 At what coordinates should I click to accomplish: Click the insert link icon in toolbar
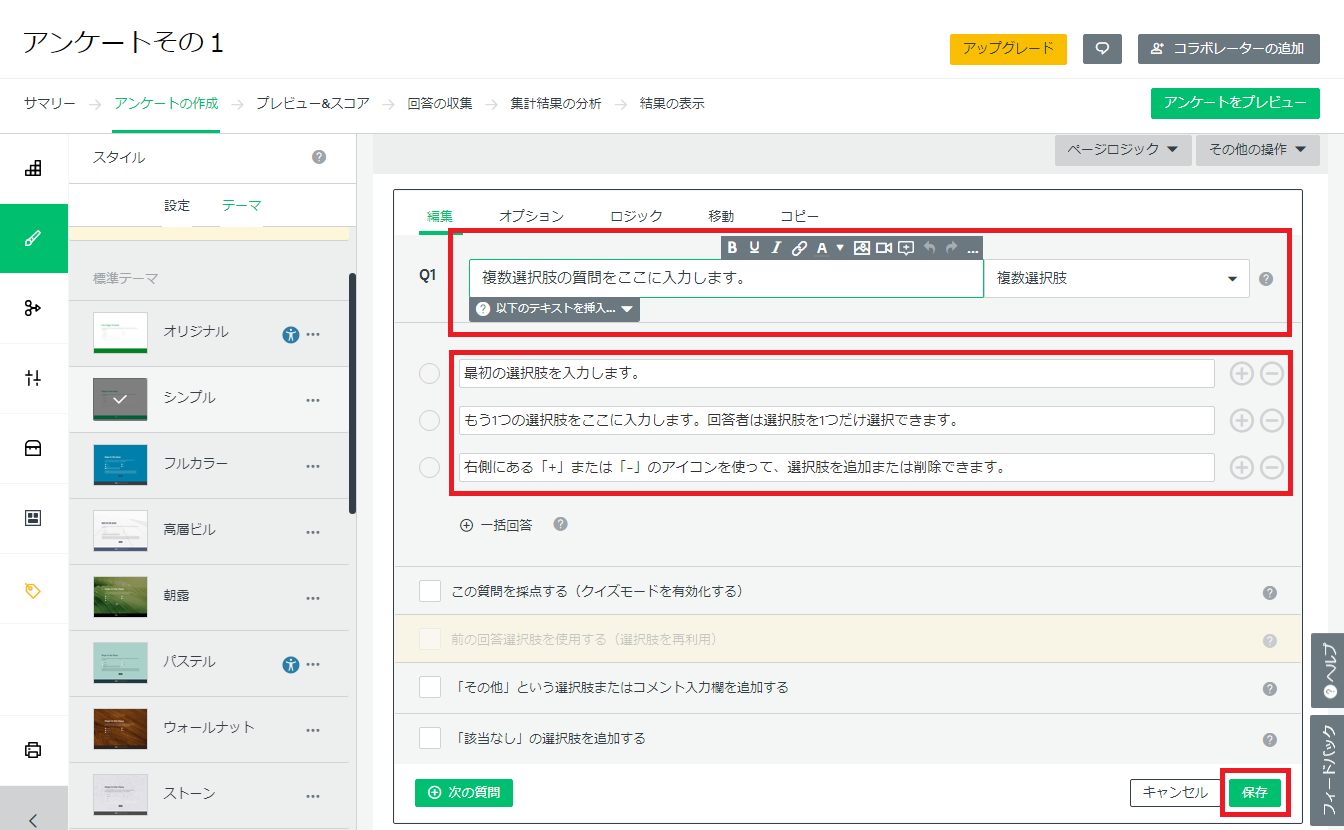(x=799, y=248)
